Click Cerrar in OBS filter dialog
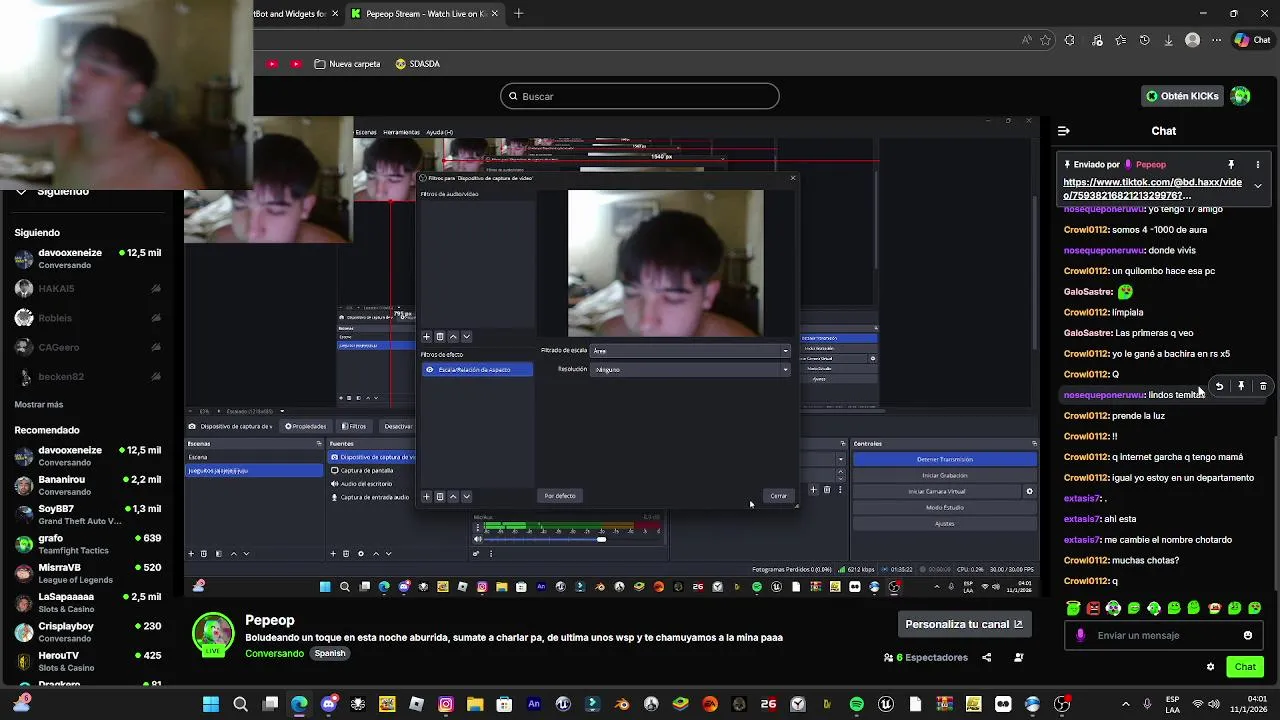 tap(778, 496)
